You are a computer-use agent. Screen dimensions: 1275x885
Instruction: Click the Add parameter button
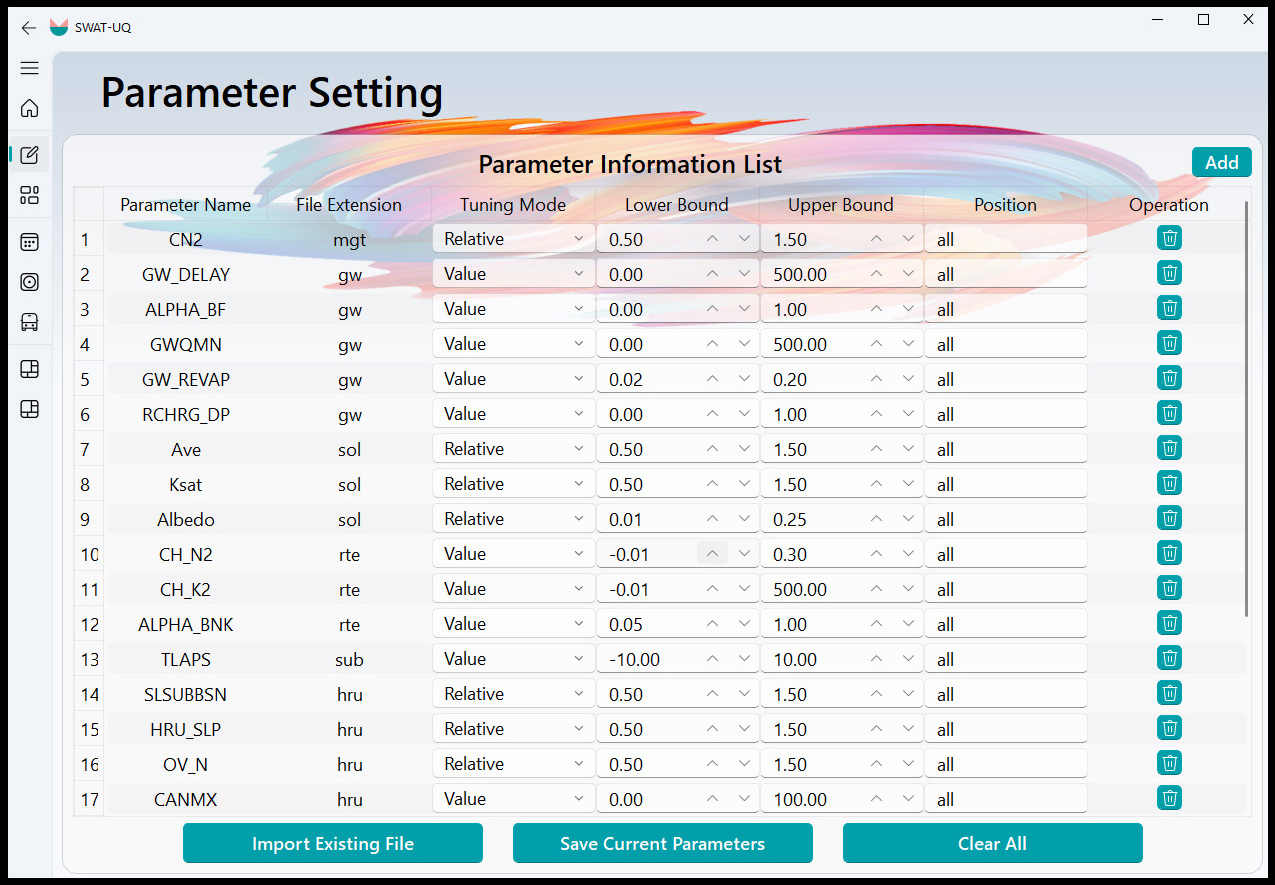[1221, 162]
